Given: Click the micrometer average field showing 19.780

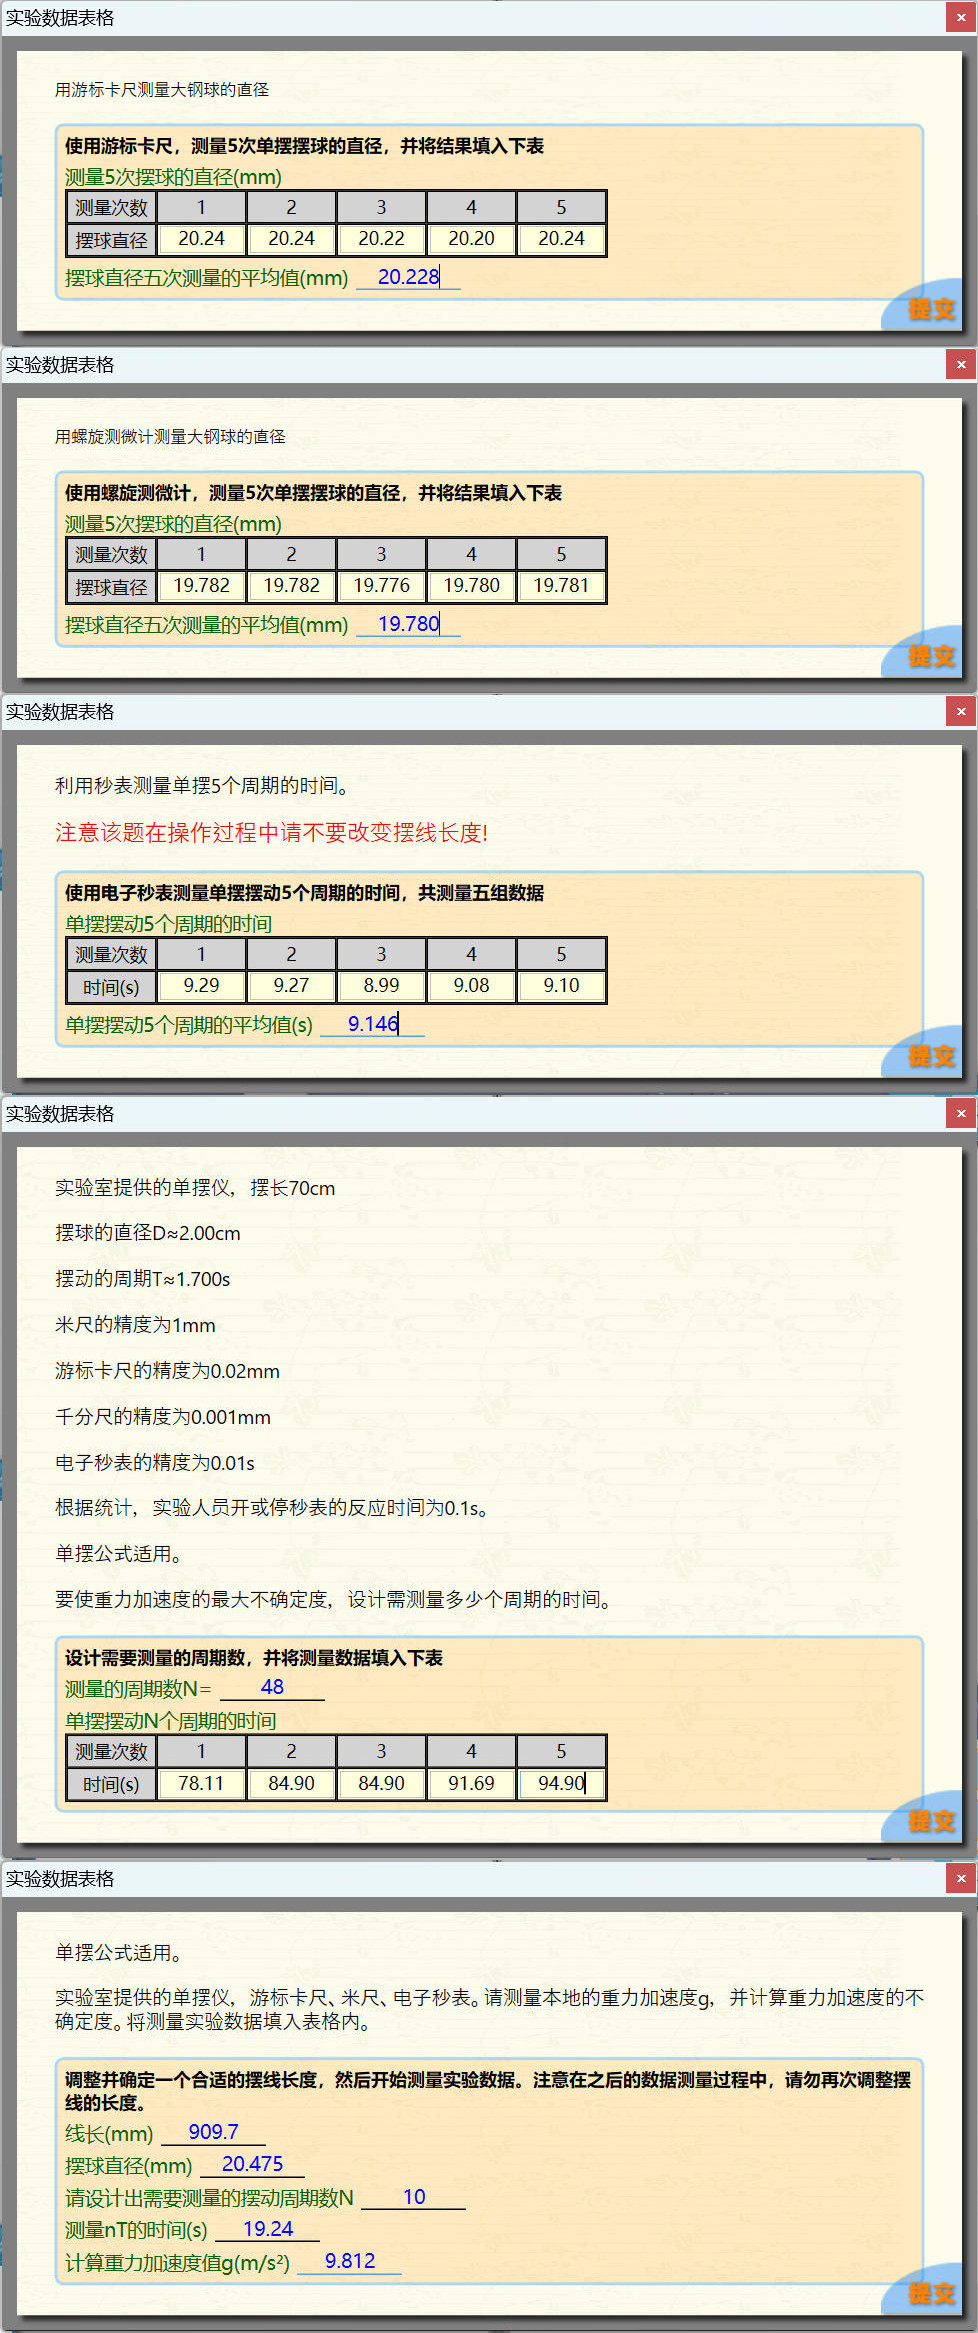Looking at the screenshot, I should (x=408, y=624).
